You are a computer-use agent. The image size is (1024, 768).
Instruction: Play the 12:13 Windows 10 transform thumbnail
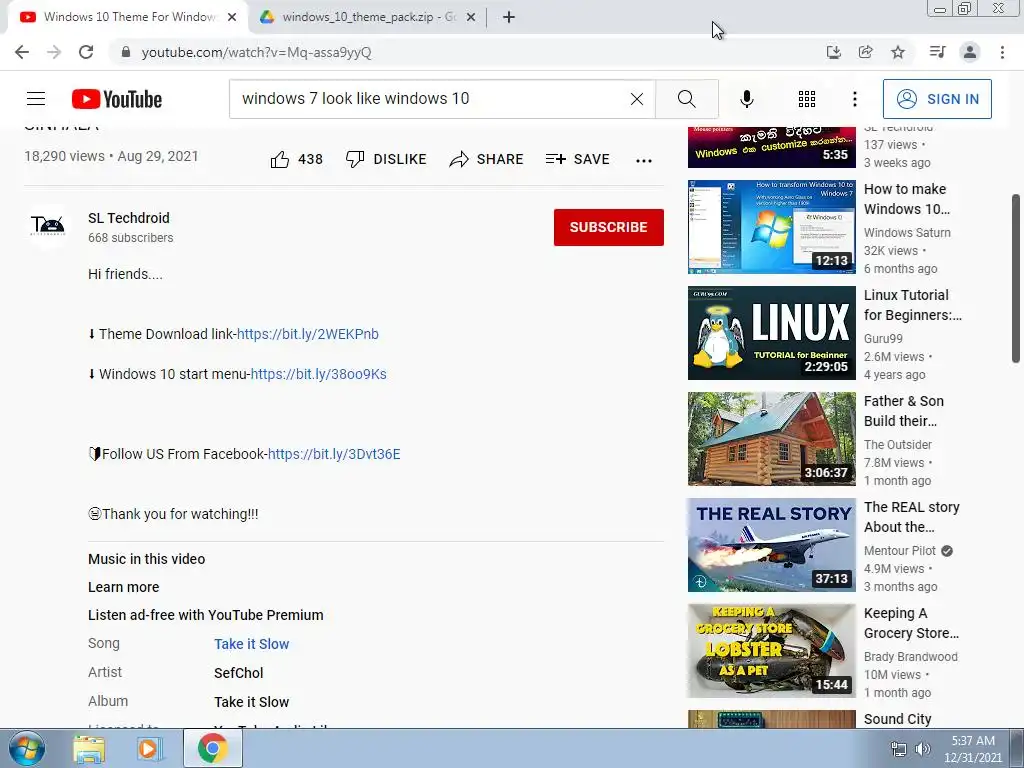[771, 227]
